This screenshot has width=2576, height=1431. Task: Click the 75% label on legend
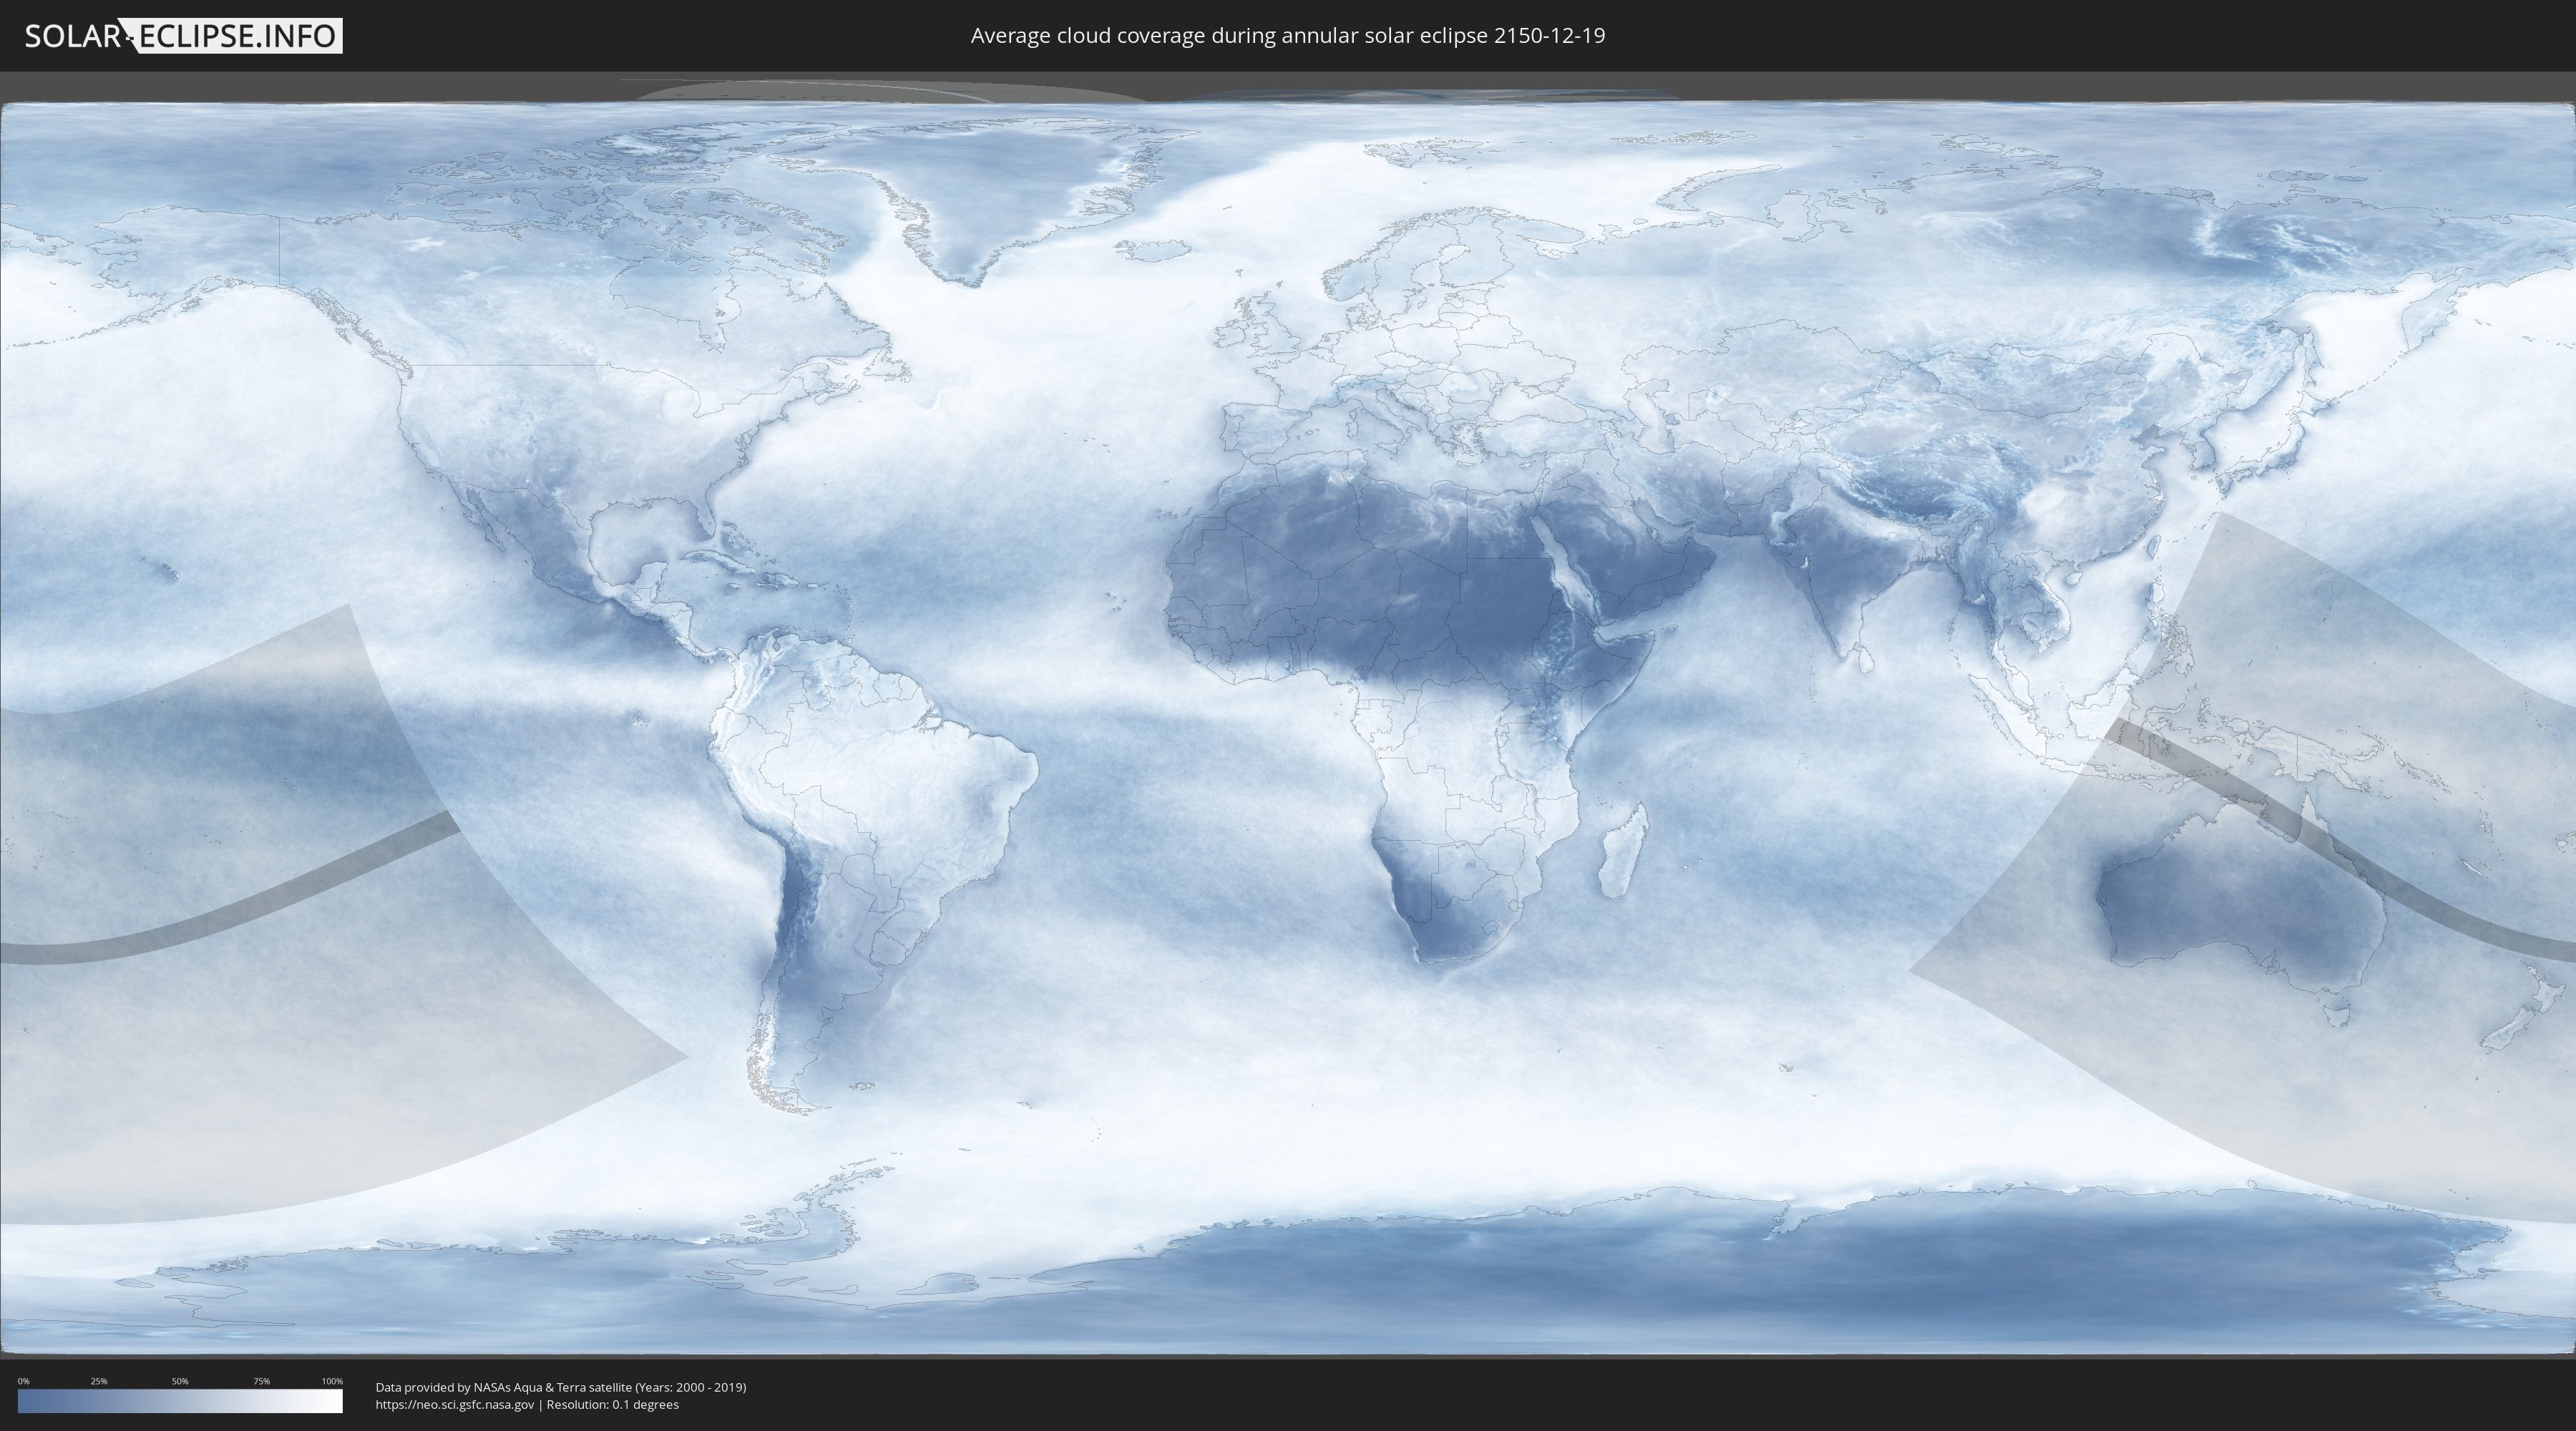click(x=261, y=1381)
